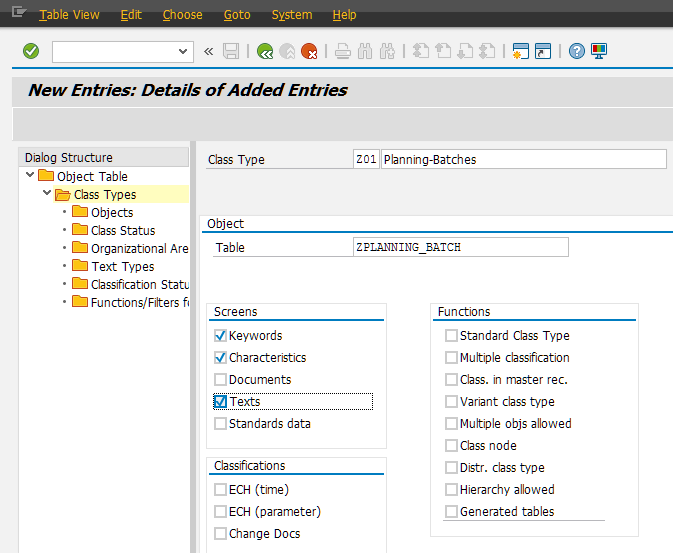
Task: Click the Print icon in toolbar
Action: (x=342, y=51)
